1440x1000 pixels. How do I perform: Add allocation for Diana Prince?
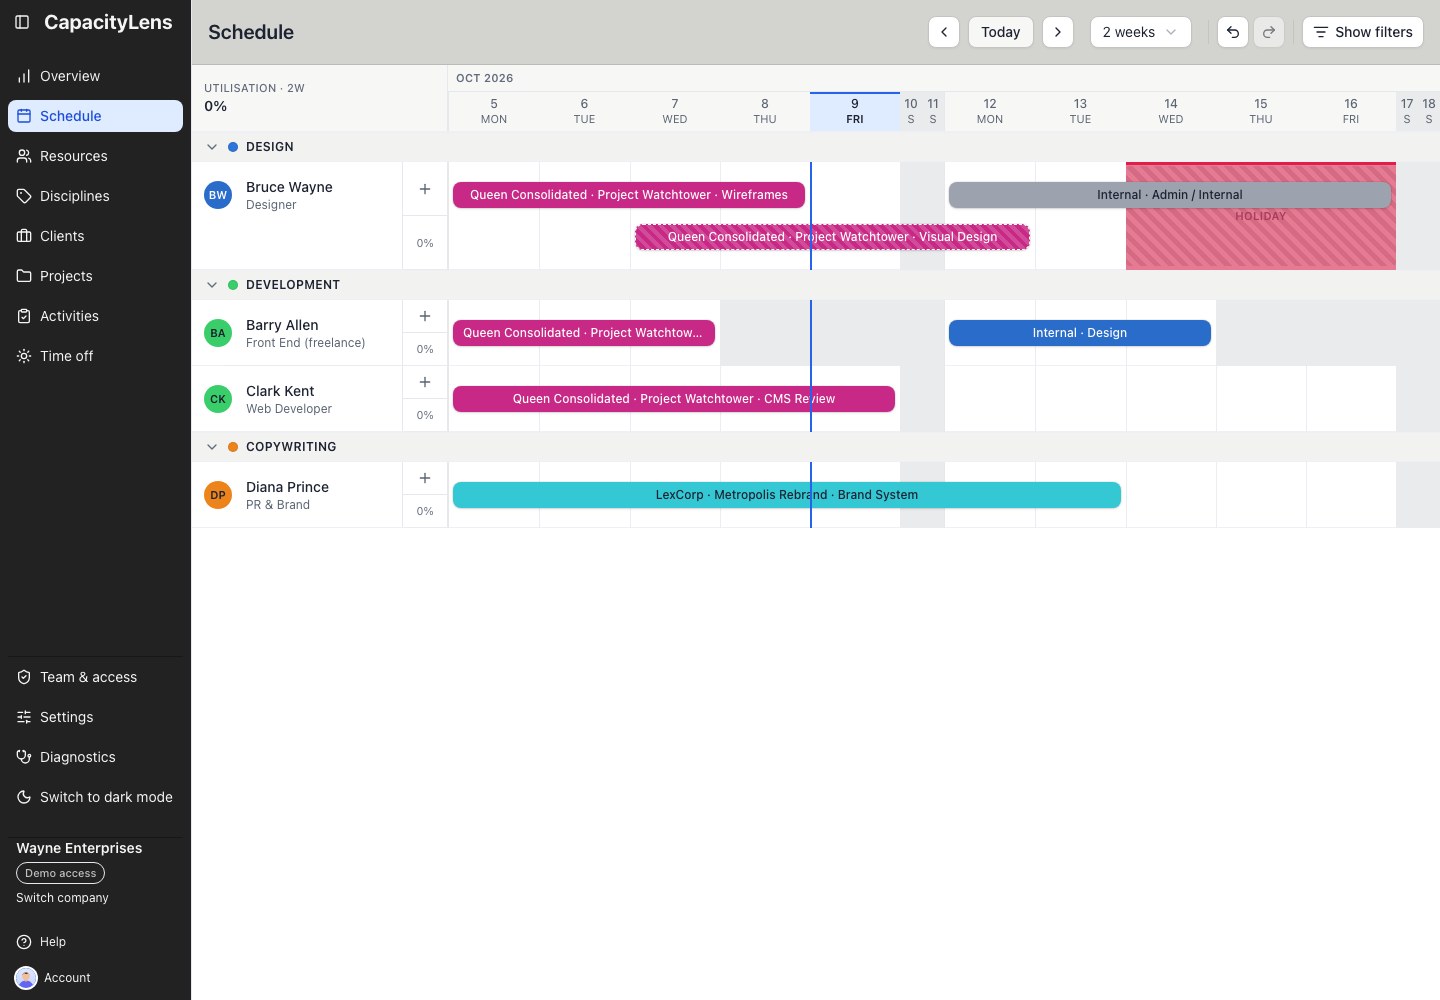[425, 478]
